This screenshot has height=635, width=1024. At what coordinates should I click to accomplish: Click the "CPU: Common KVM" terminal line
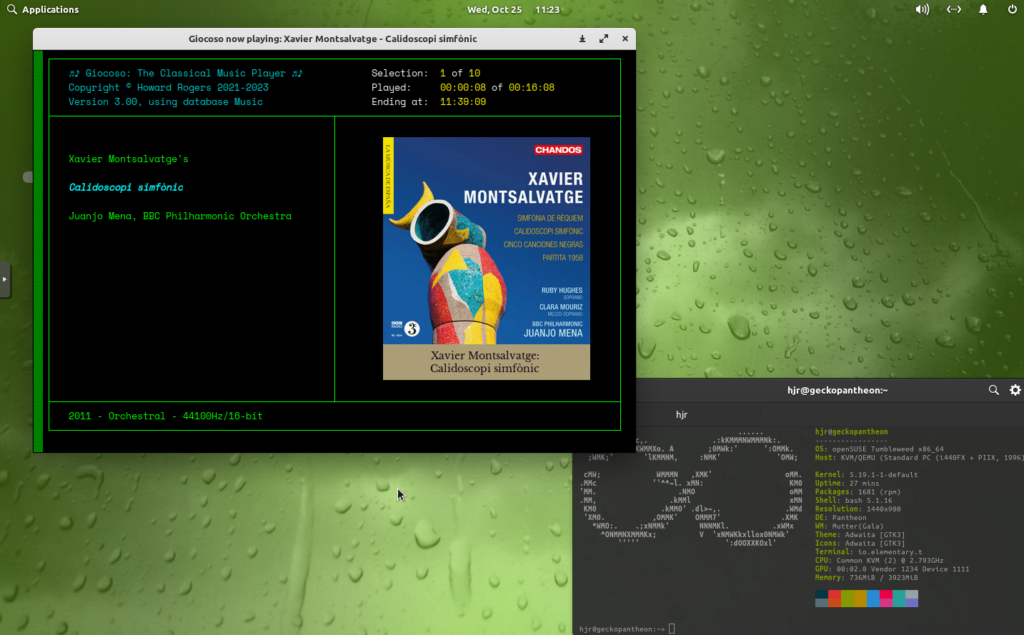(879, 561)
